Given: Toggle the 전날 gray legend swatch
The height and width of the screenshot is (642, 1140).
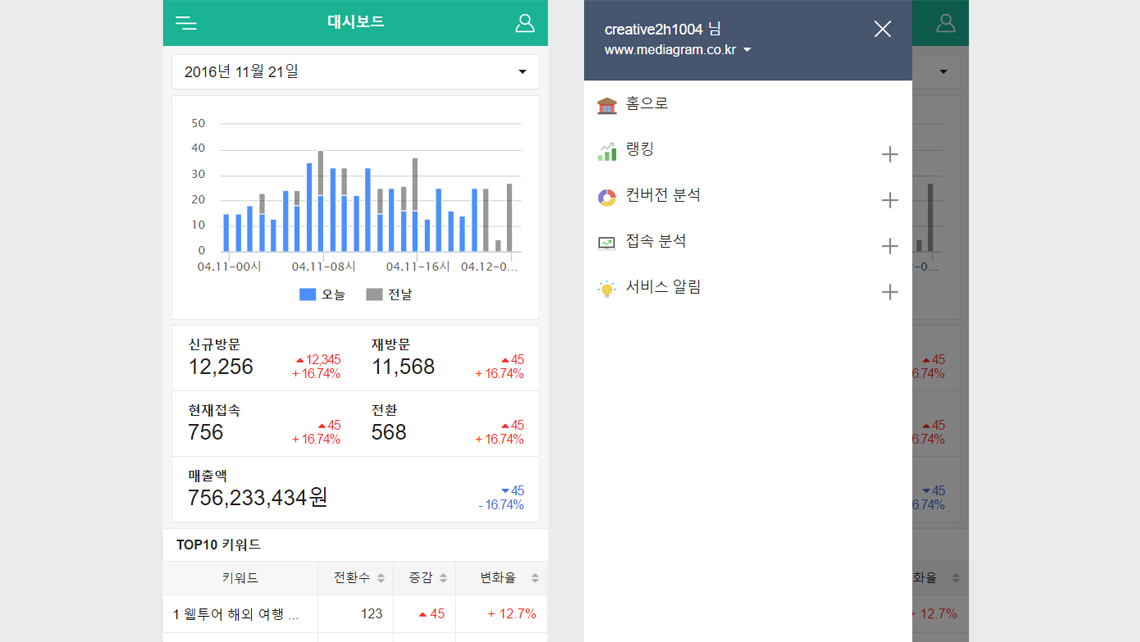Looking at the screenshot, I should [x=374, y=294].
